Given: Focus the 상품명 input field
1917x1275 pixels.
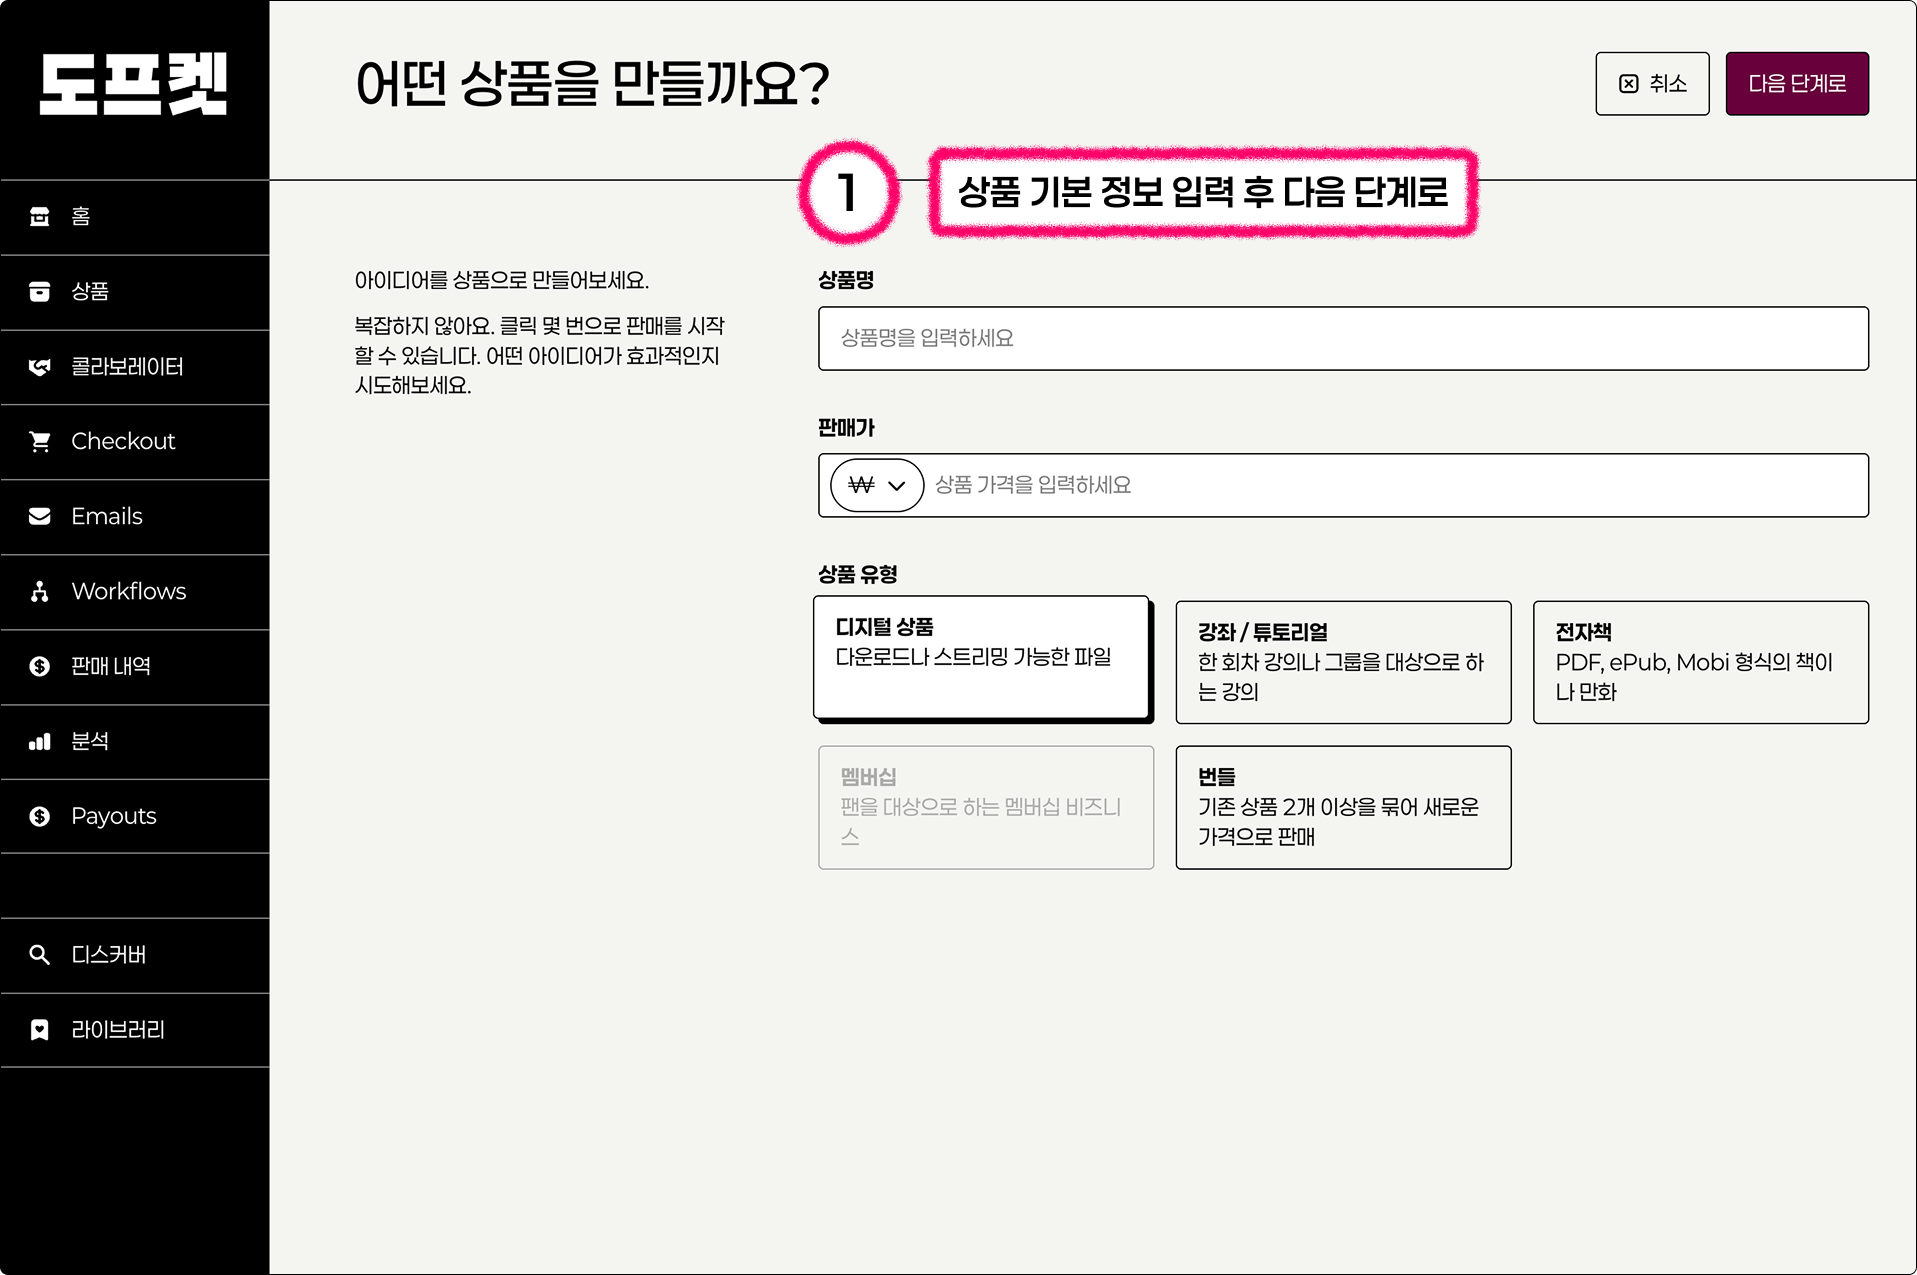Looking at the screenshot, I should pos(1342,339).
